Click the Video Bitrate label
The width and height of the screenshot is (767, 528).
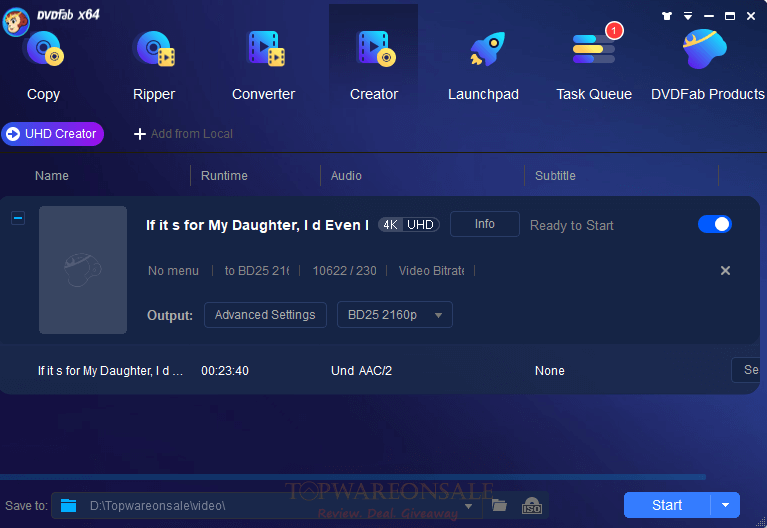[431, 271]
